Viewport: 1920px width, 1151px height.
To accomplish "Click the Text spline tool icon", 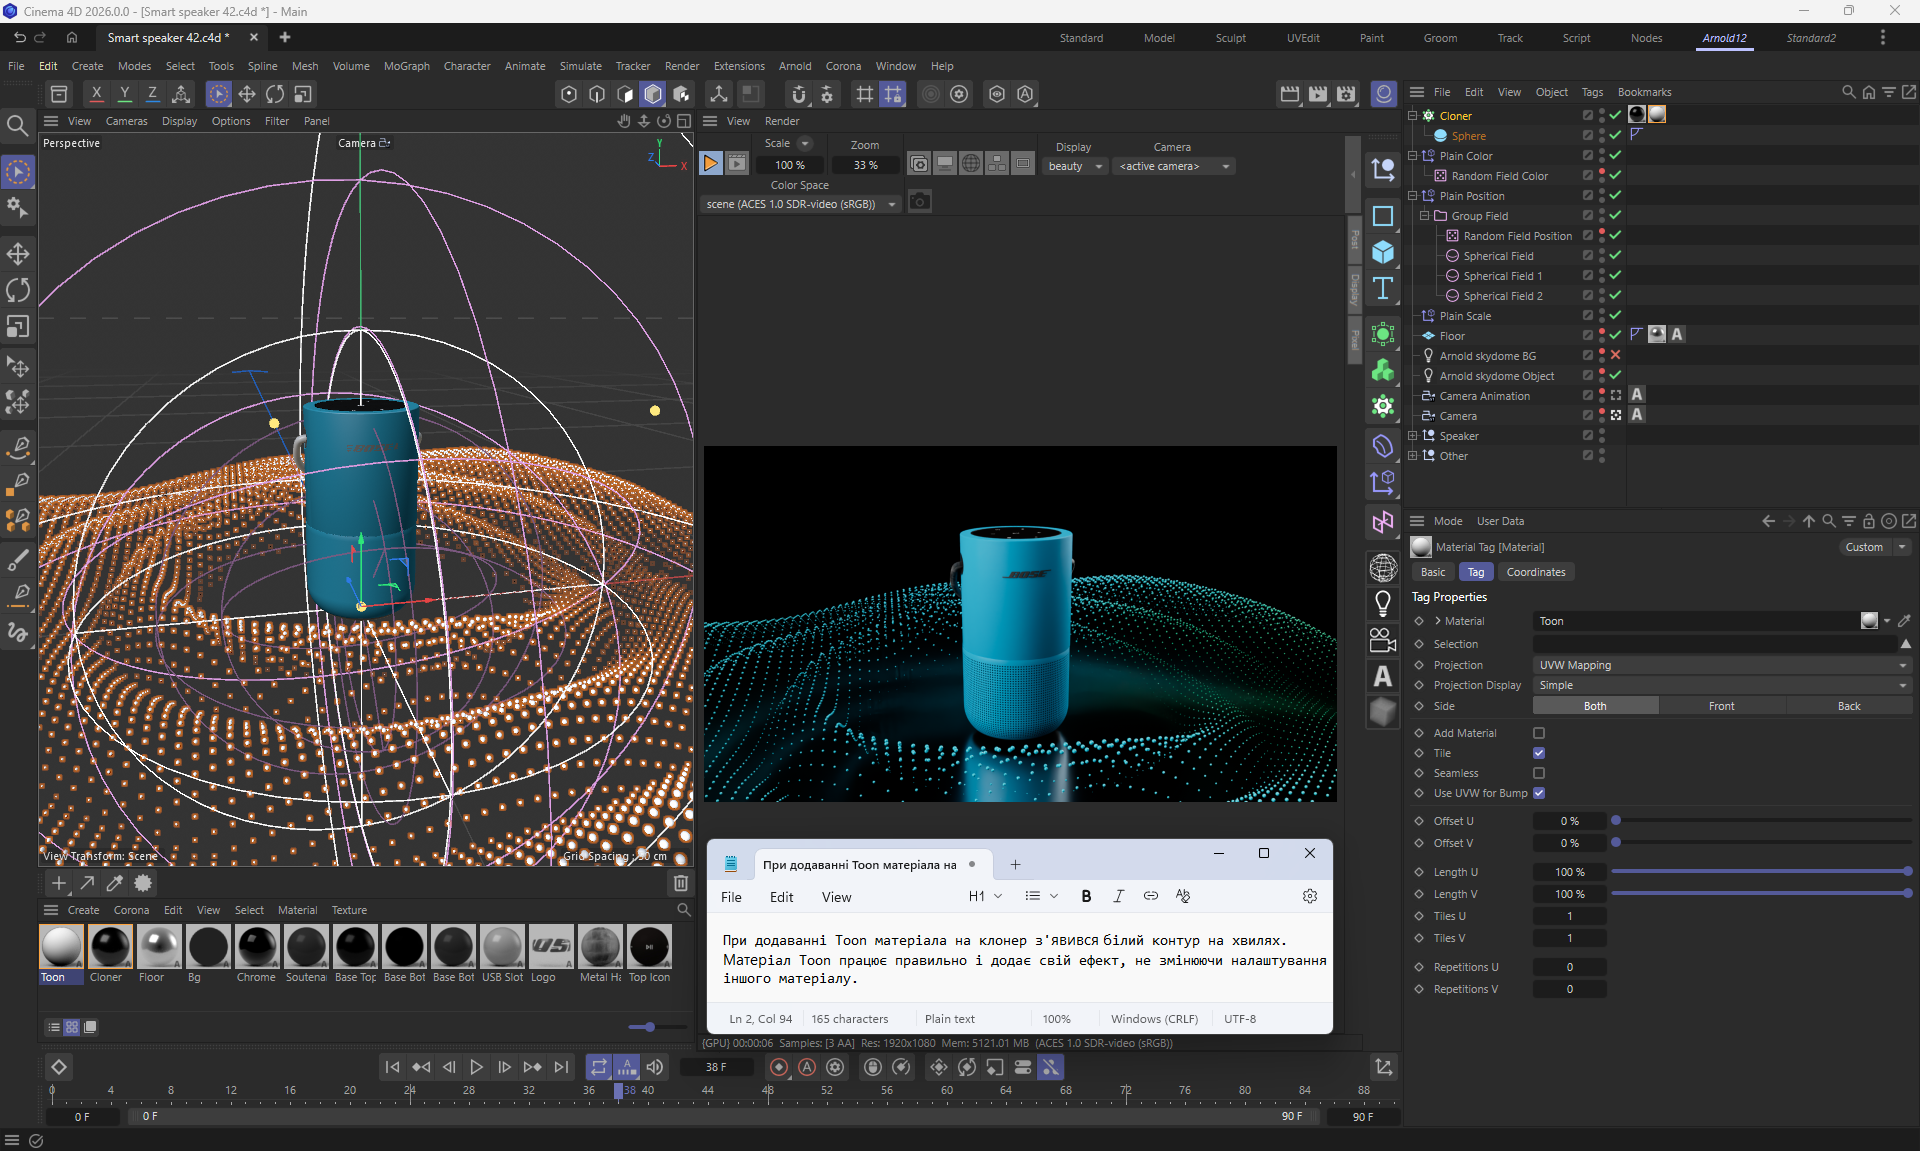I will coord(1383,289).
